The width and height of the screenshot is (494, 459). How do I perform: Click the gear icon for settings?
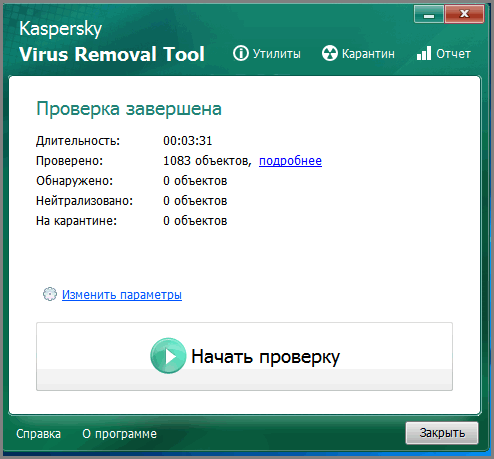50,294
